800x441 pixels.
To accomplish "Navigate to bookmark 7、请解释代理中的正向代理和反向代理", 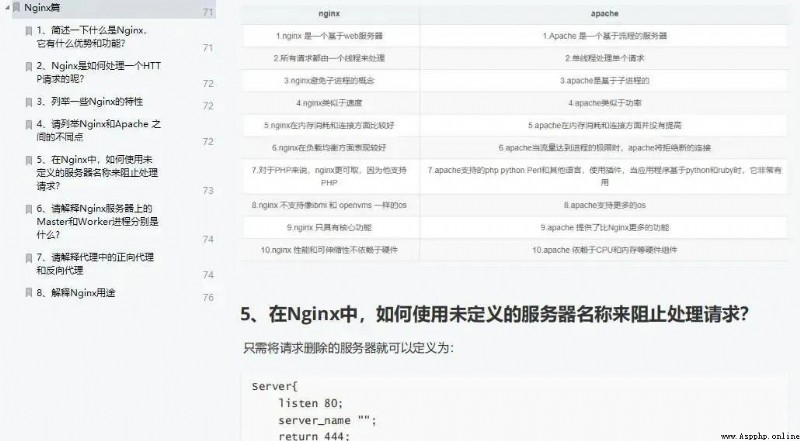I will coord(95,264).
